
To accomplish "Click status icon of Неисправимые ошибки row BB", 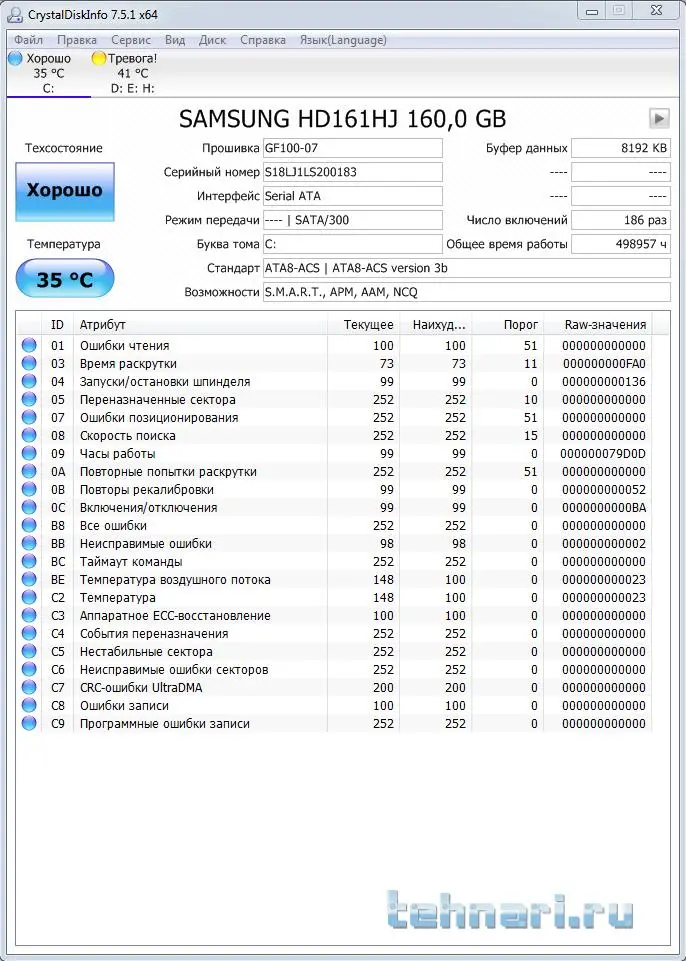I will tap(29, 544).
